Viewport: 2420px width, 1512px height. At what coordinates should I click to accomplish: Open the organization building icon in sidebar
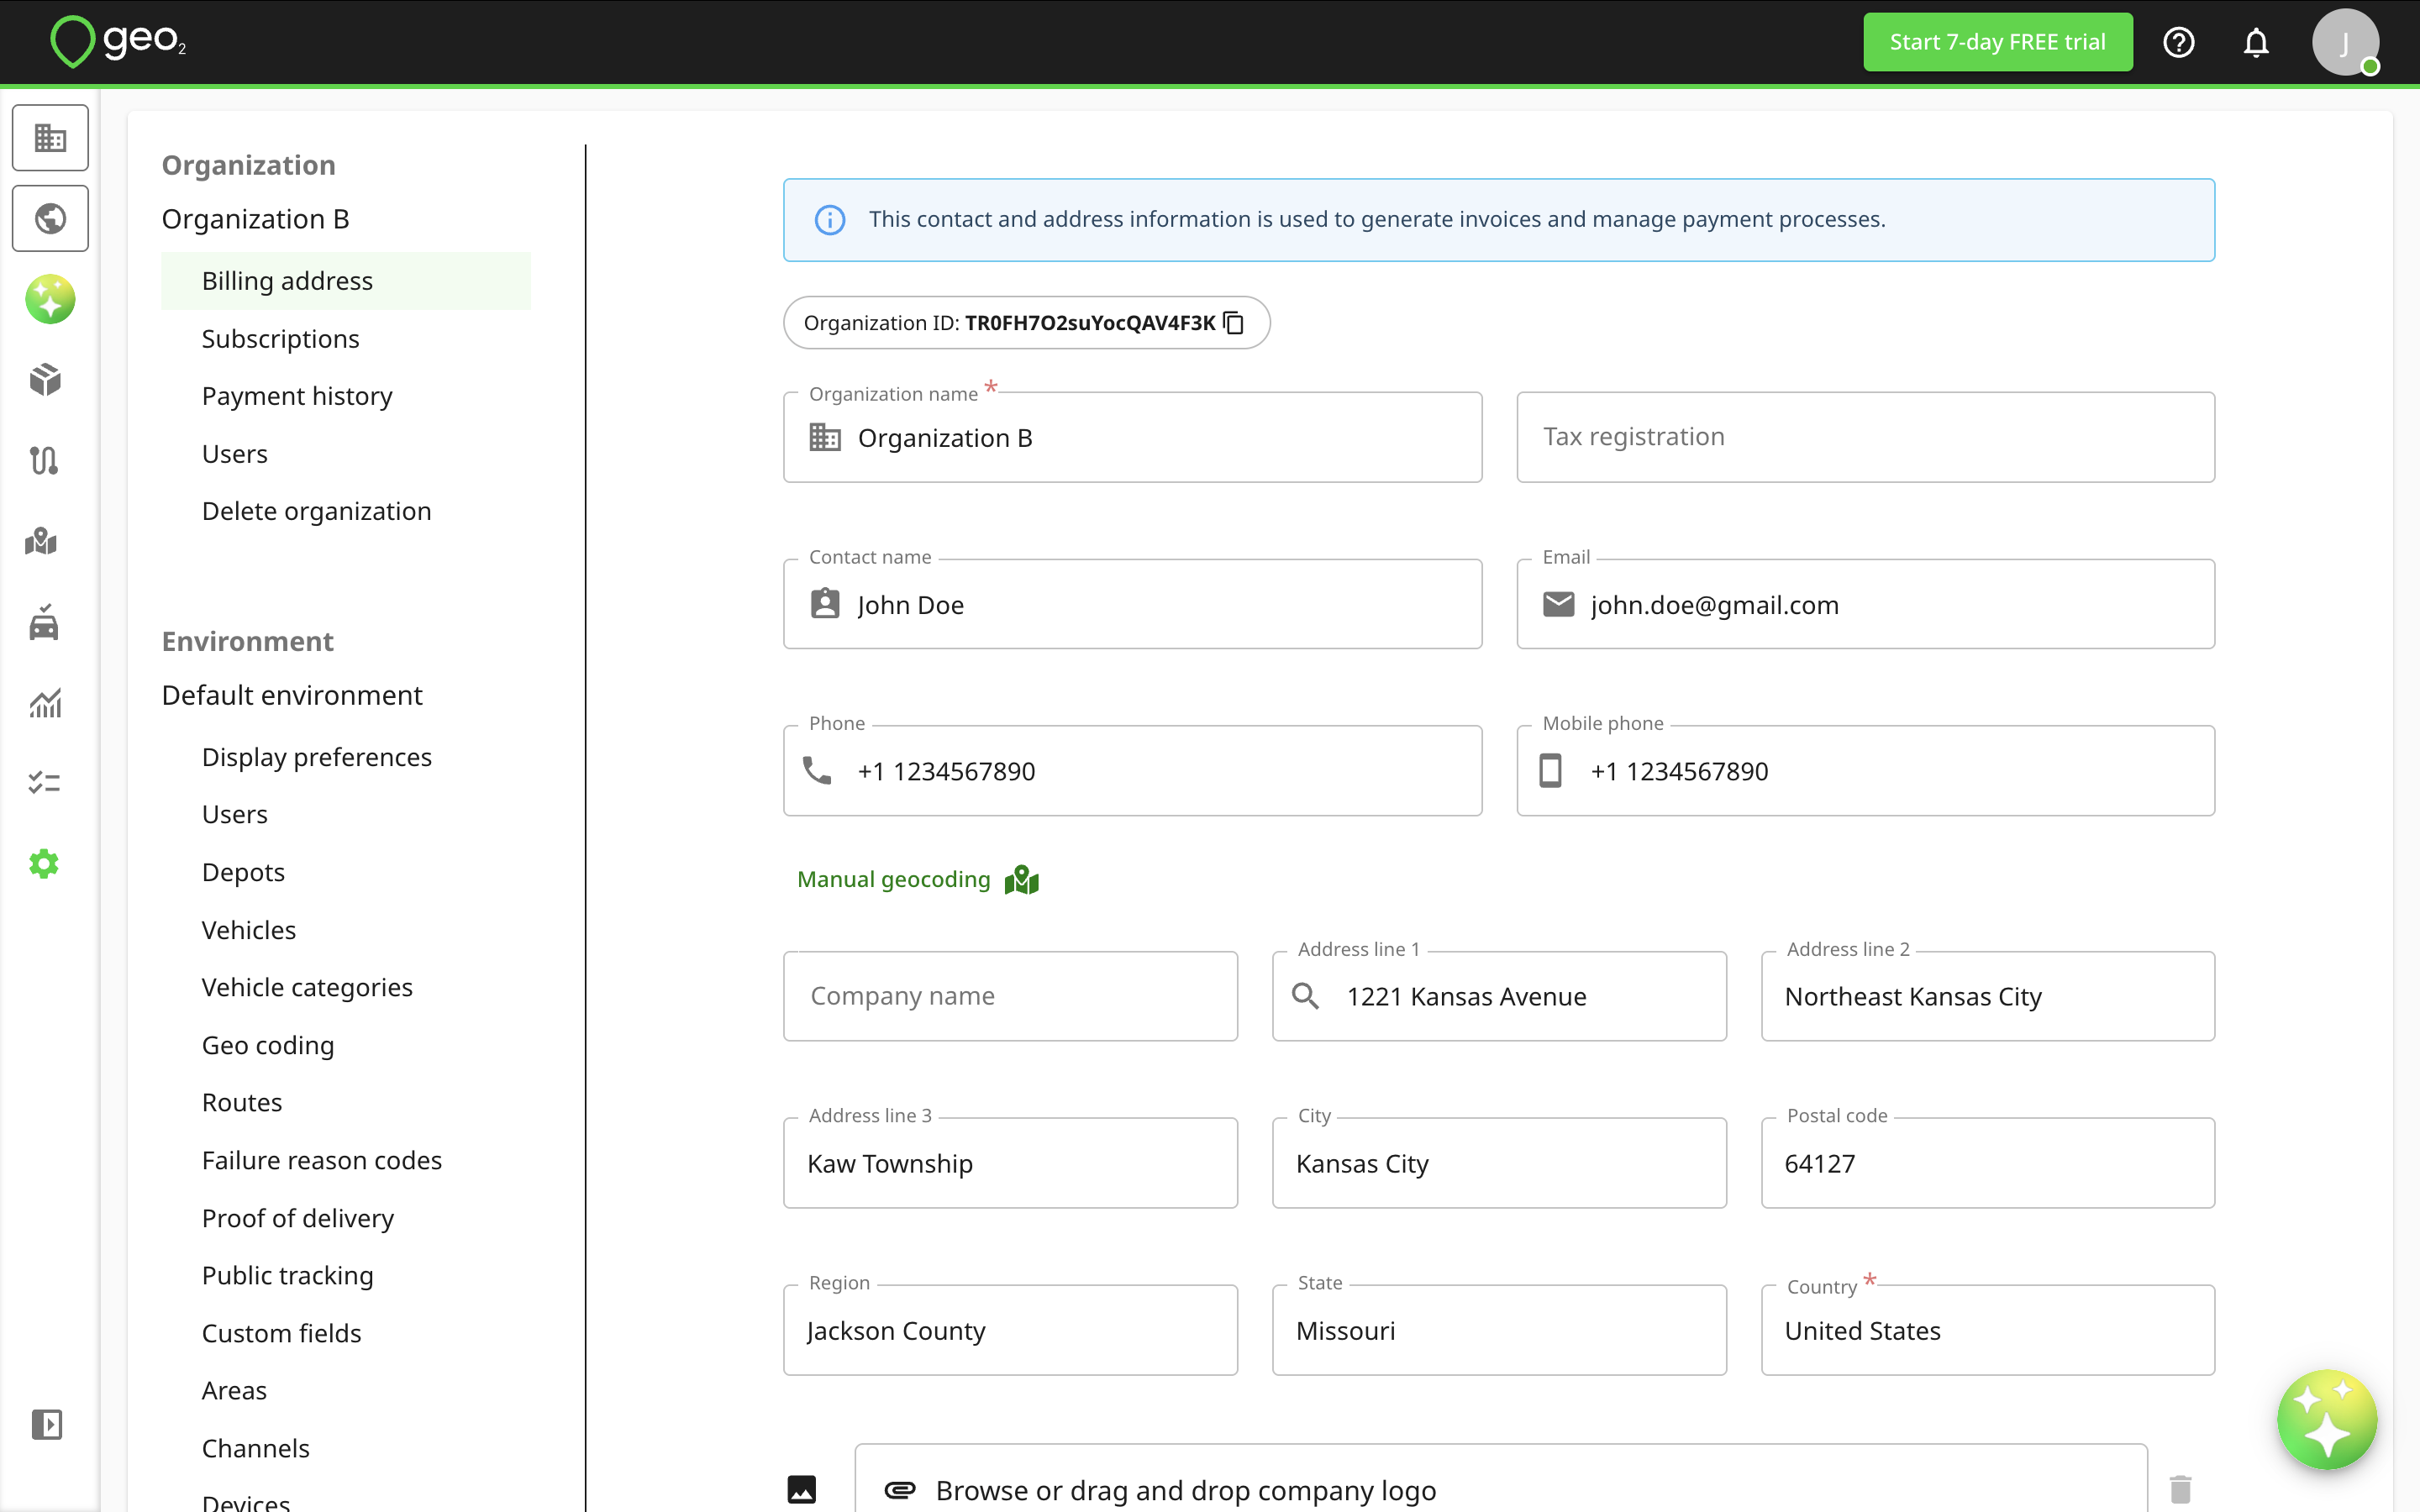click(50, 138)
